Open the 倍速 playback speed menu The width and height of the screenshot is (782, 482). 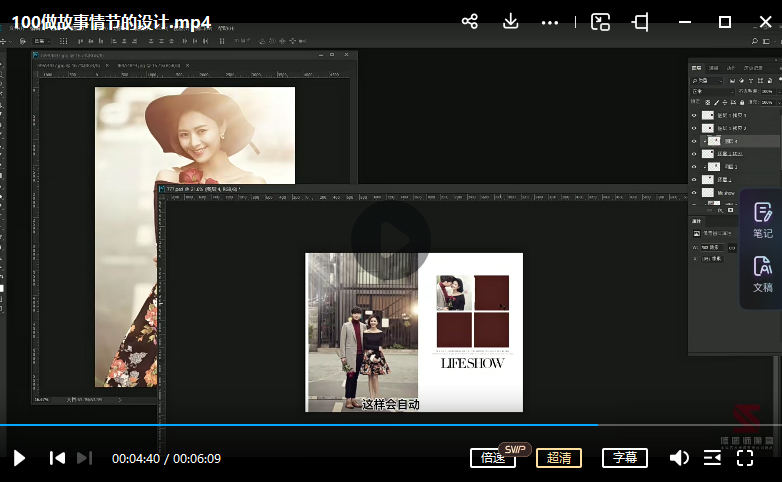493,458
